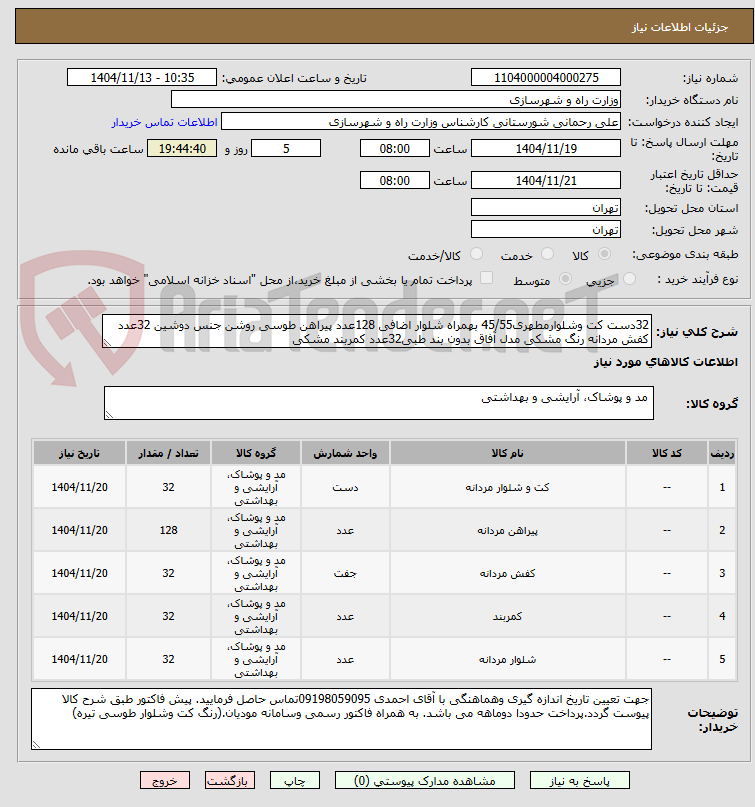Image resolution: width=755 pixels, height=807 pixels.
Task: Select the کالا/خدمت radio button
Action: pyautogui.click(x=477, y=254)
